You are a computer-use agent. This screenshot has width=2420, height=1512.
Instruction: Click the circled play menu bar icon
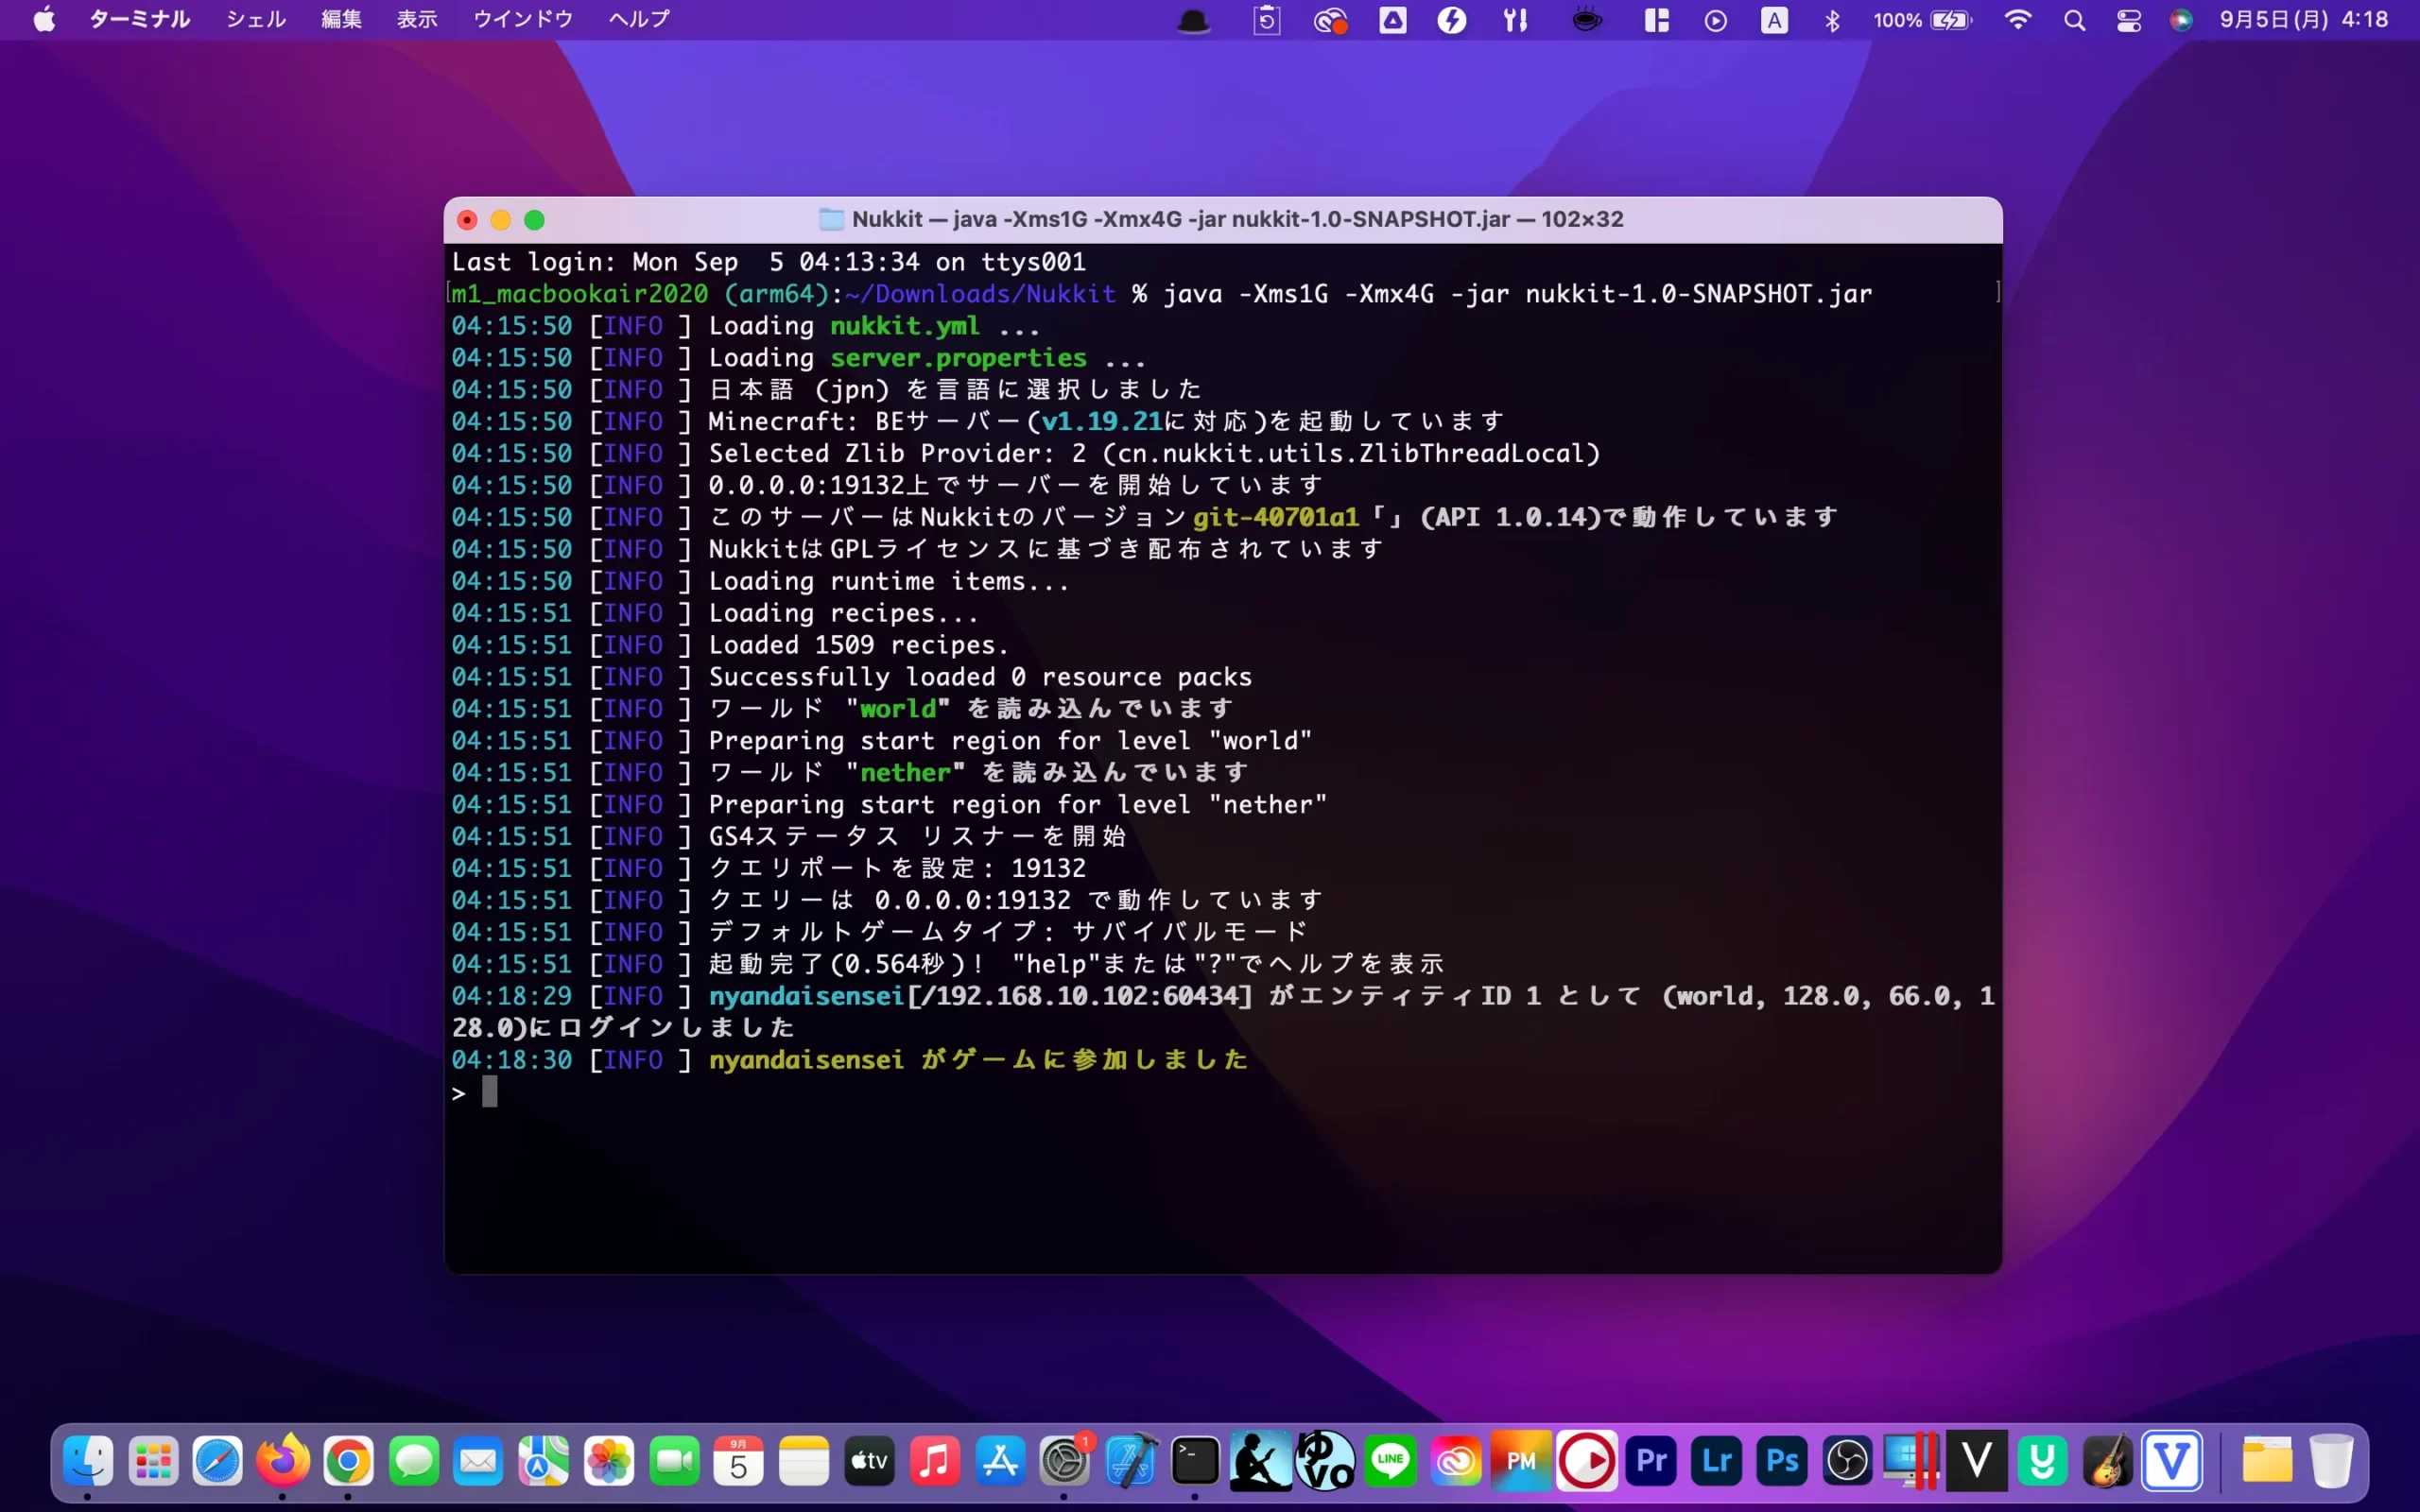point(1716,20)
